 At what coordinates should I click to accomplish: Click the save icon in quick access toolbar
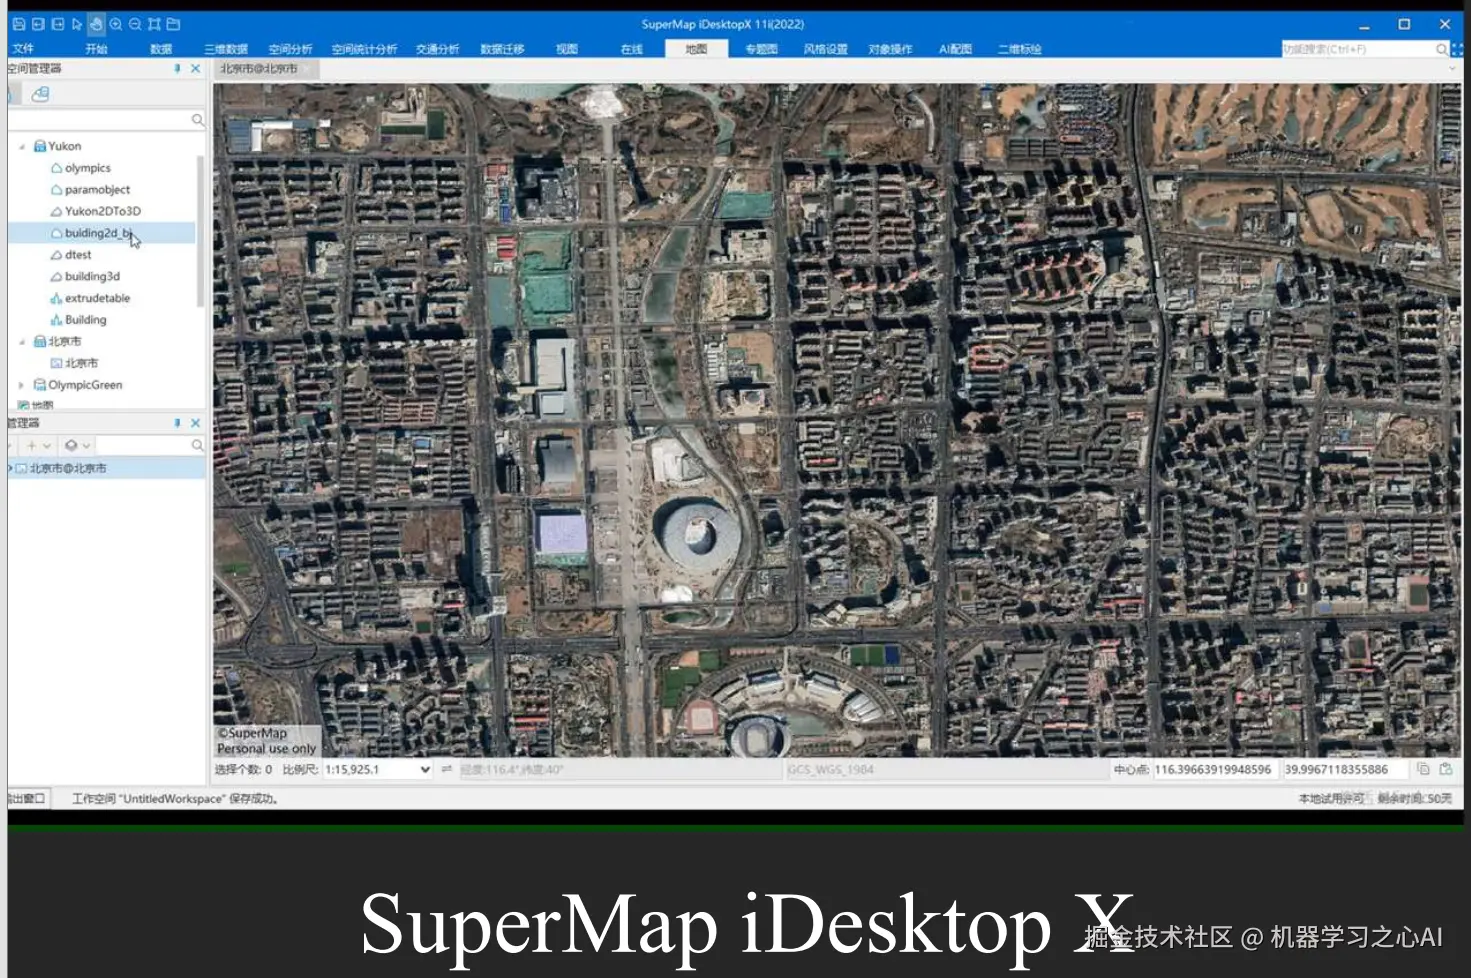click(18, 24)
